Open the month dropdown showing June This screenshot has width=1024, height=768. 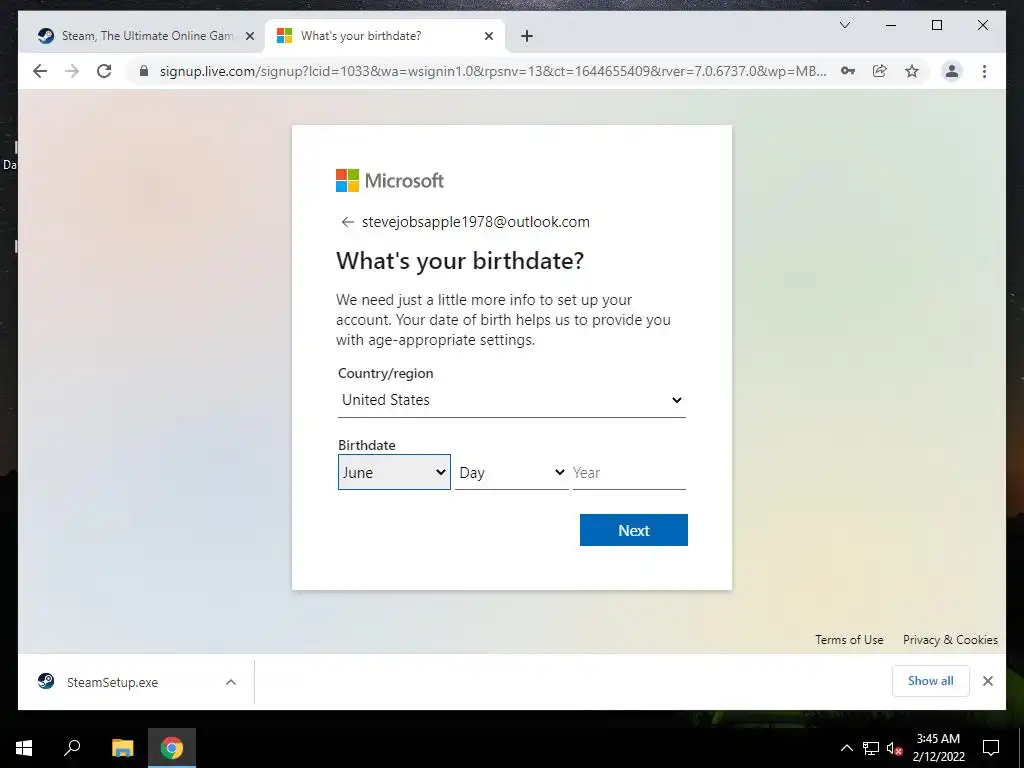click(394, 472)
